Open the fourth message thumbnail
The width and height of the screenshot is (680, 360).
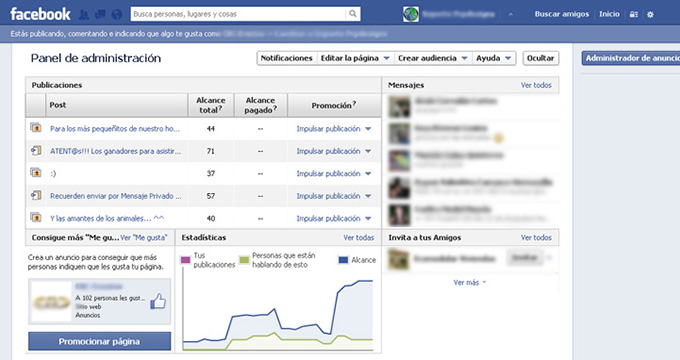pyautogui.click(x=399, y=188)
